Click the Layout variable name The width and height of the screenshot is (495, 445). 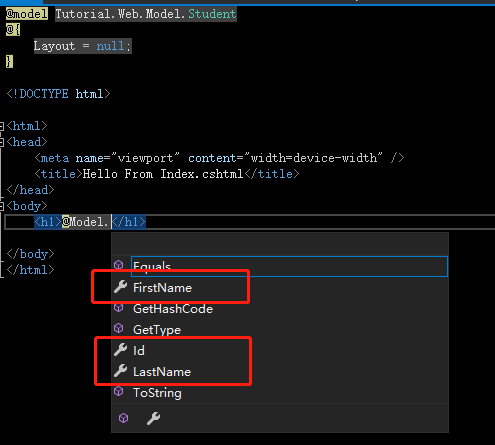coord(54,46)
